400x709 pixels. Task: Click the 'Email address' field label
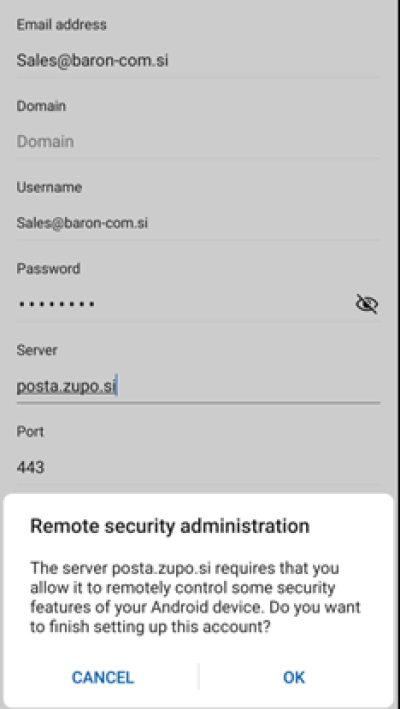pos(61,24)
